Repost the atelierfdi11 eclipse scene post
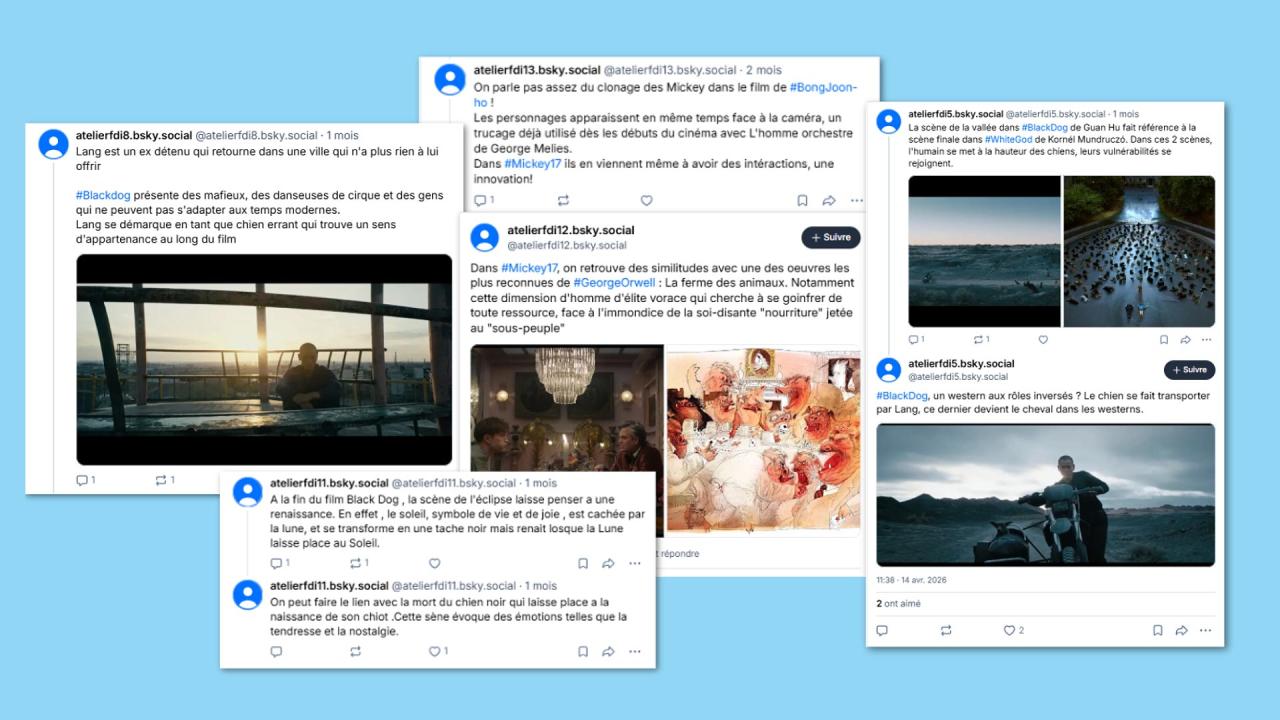Screen dimensions: 1280x720 (x=356, y=563)
